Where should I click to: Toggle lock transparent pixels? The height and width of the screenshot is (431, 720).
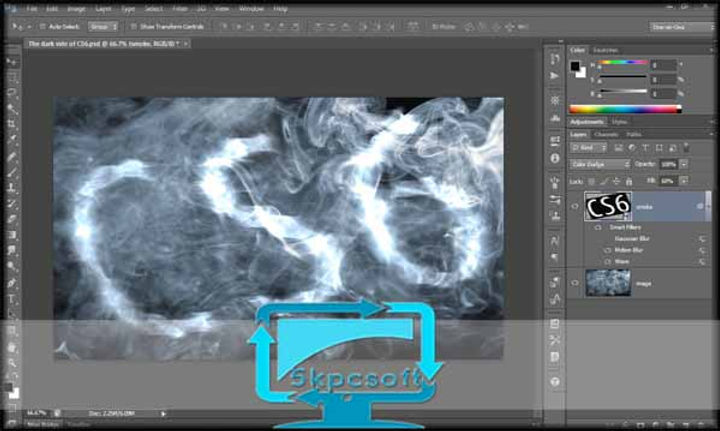tap(591, 181)
